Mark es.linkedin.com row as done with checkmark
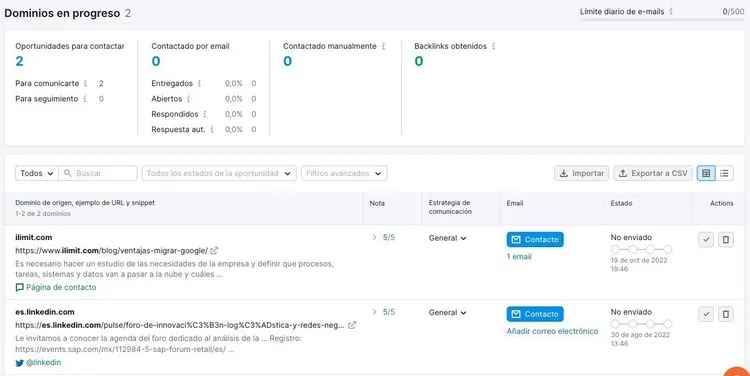This screenshot has height=376, width=750. click(706, 314)
